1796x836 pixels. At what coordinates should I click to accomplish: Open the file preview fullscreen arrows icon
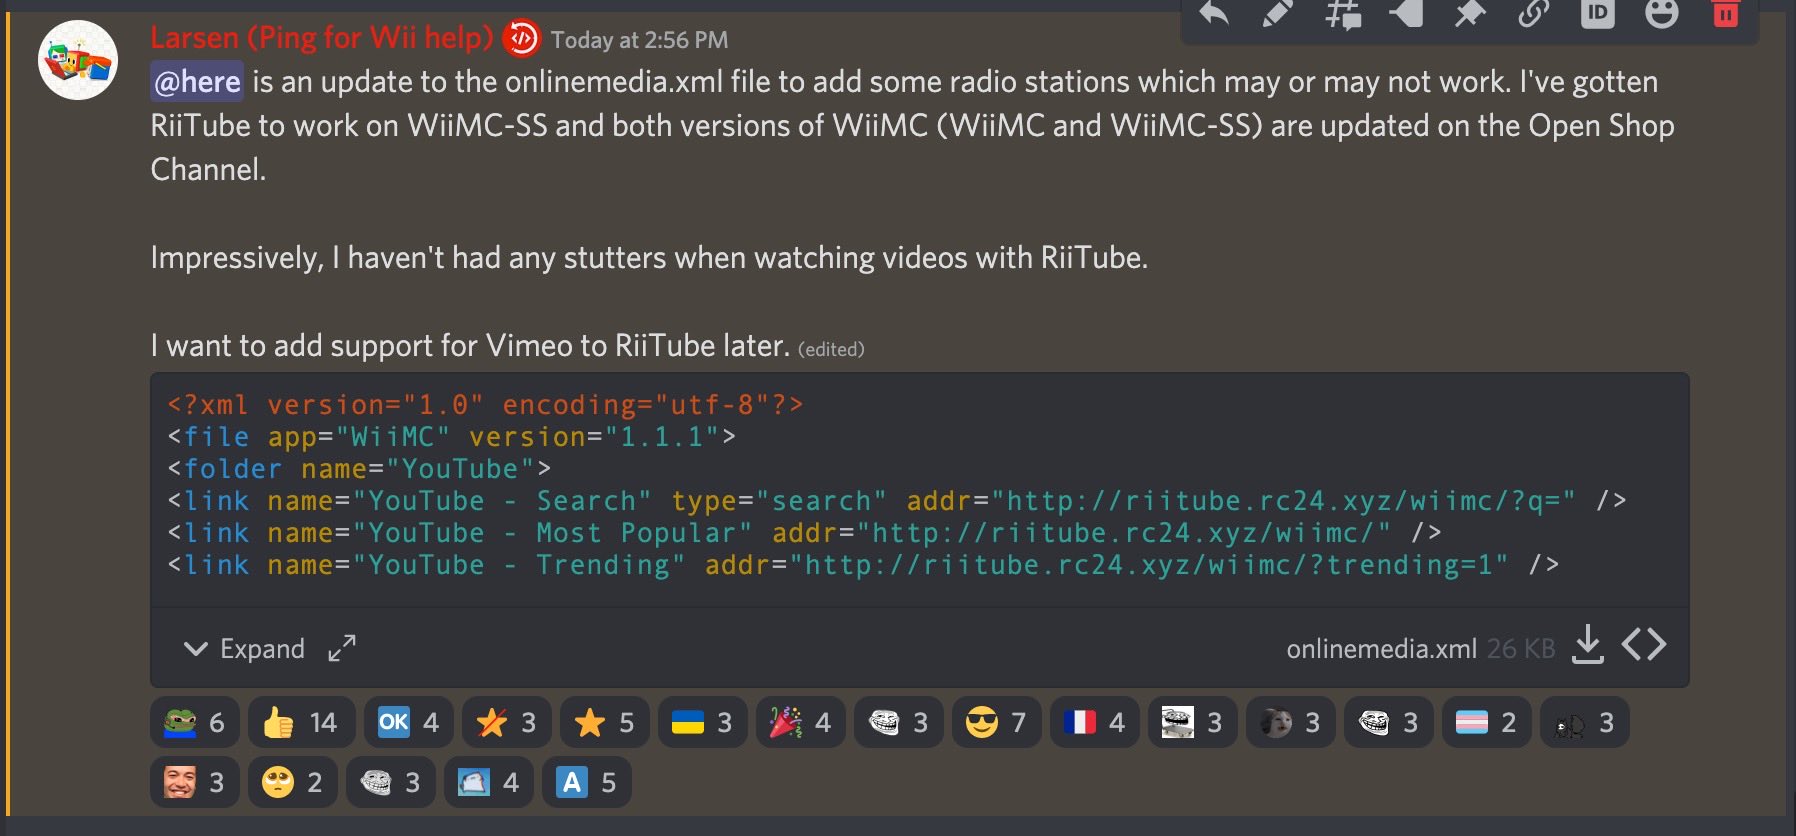coord(342,648)
